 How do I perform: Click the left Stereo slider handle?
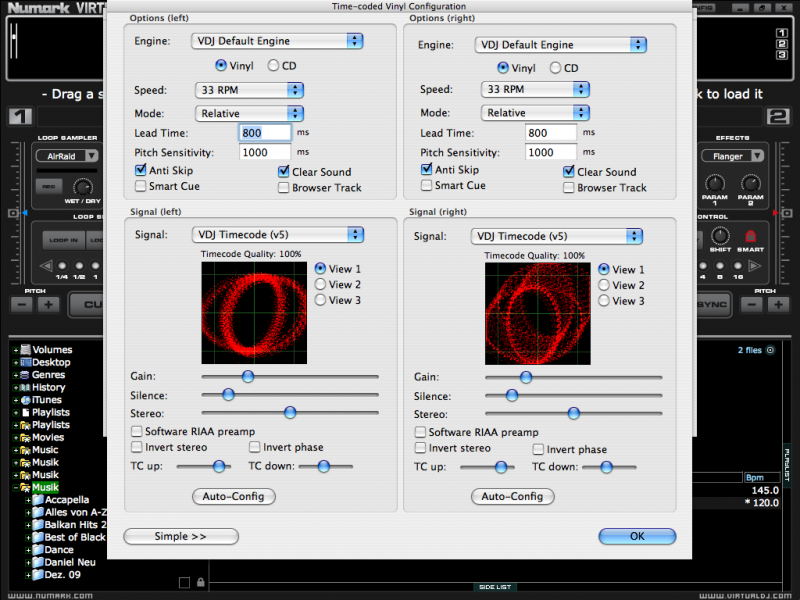coord(290,412)
